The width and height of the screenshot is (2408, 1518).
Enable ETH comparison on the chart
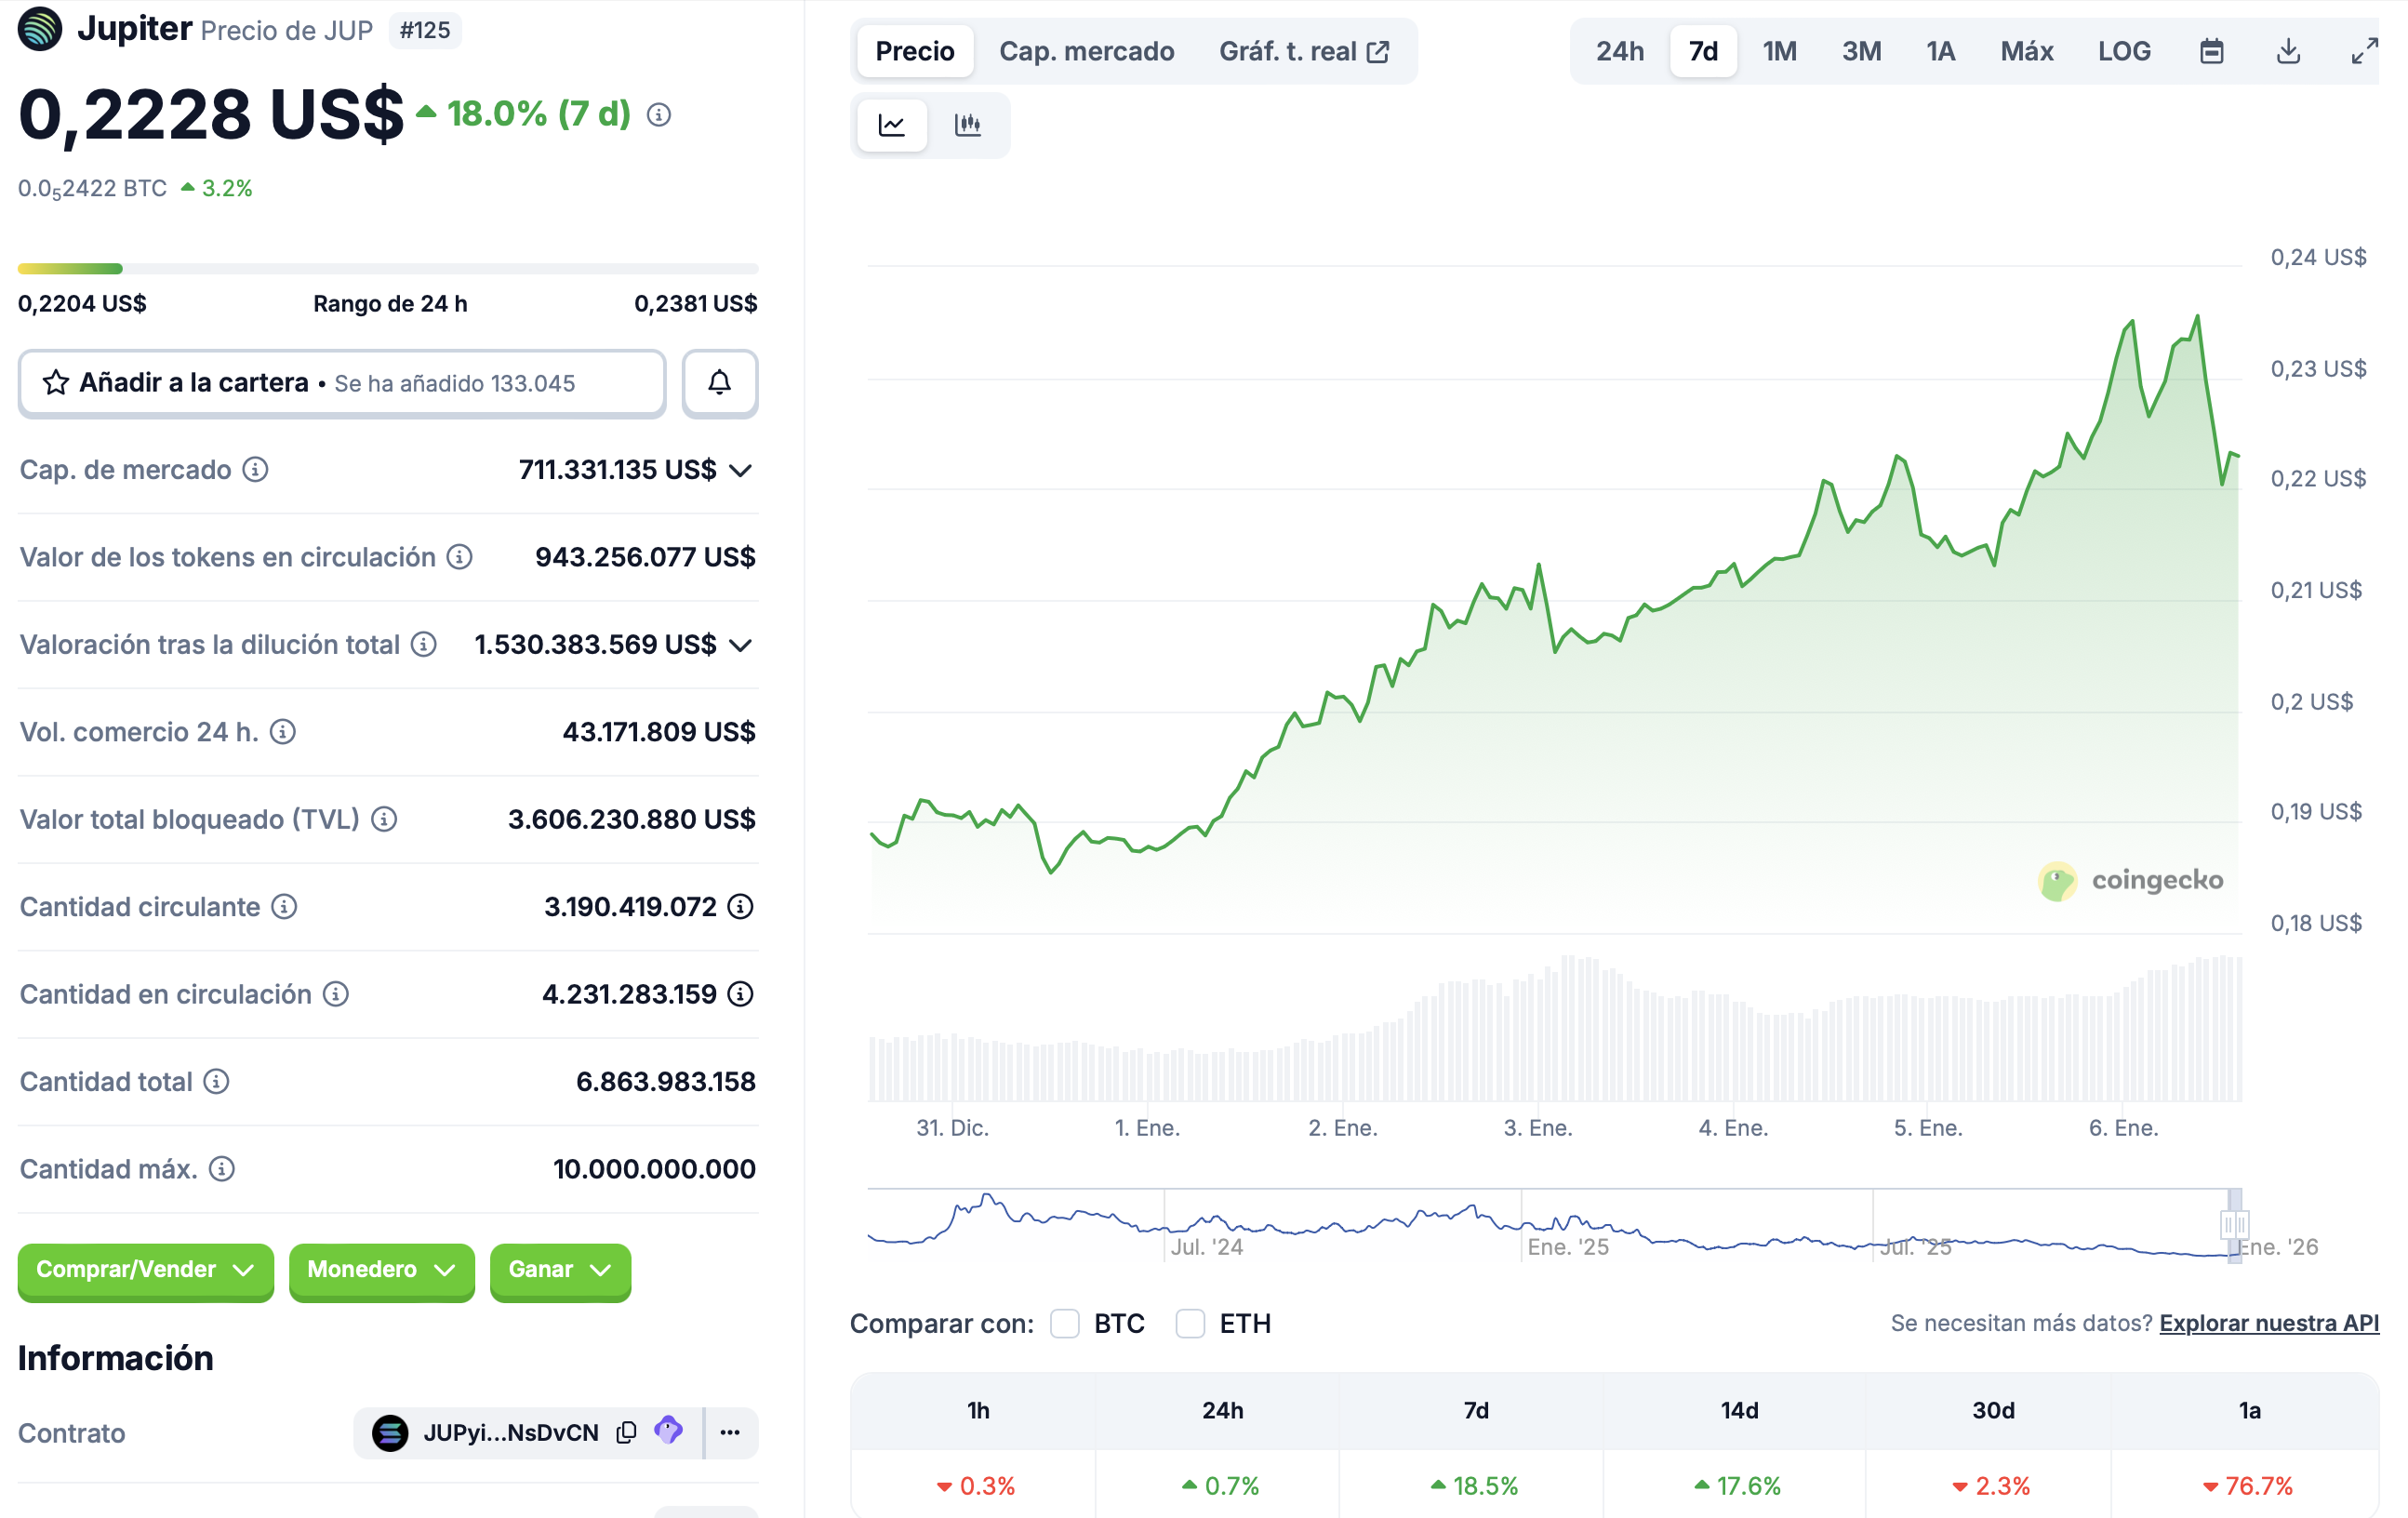point(1191,1323)
